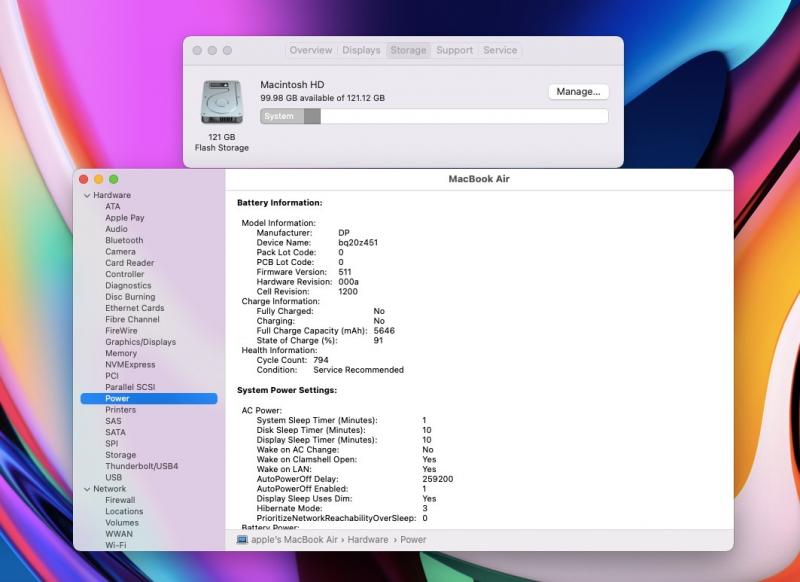The width and height of the screenshot is (800, 582).
Task: Select Parallel SCSI in the sidebar
Action: click(130, 387)
